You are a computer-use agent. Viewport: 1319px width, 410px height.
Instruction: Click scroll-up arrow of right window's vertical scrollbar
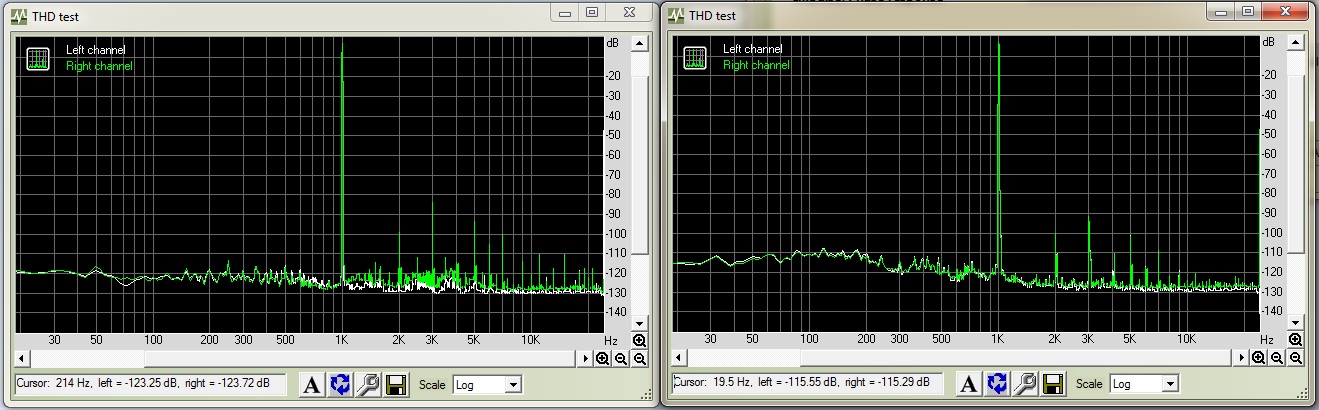[1295, 42]
